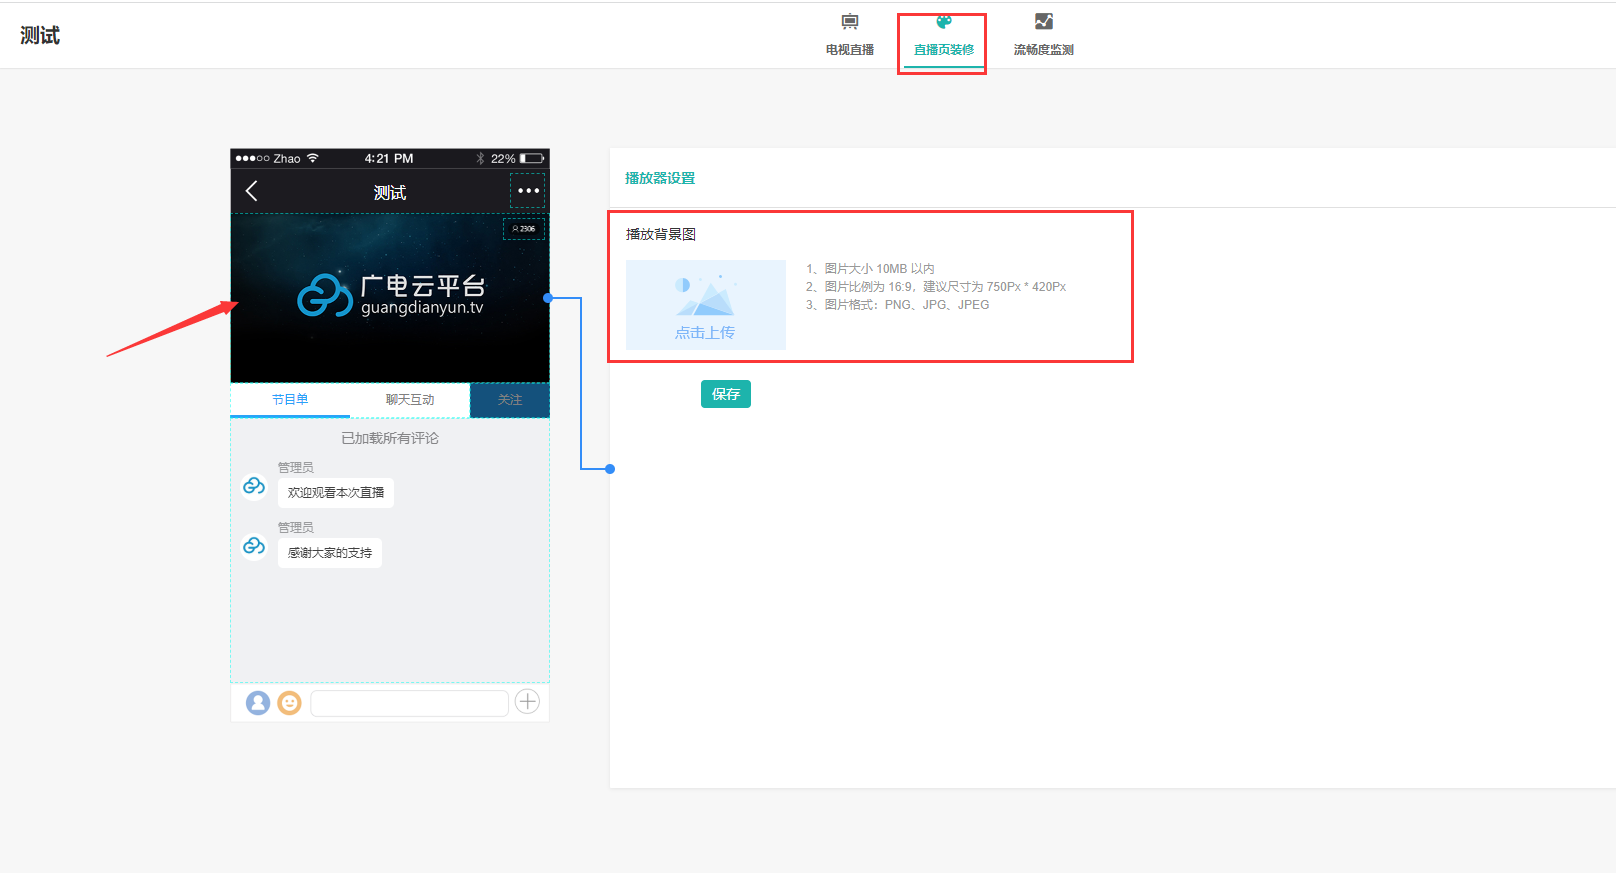Click the user avatar icon beside chat input

coord(258,703)
